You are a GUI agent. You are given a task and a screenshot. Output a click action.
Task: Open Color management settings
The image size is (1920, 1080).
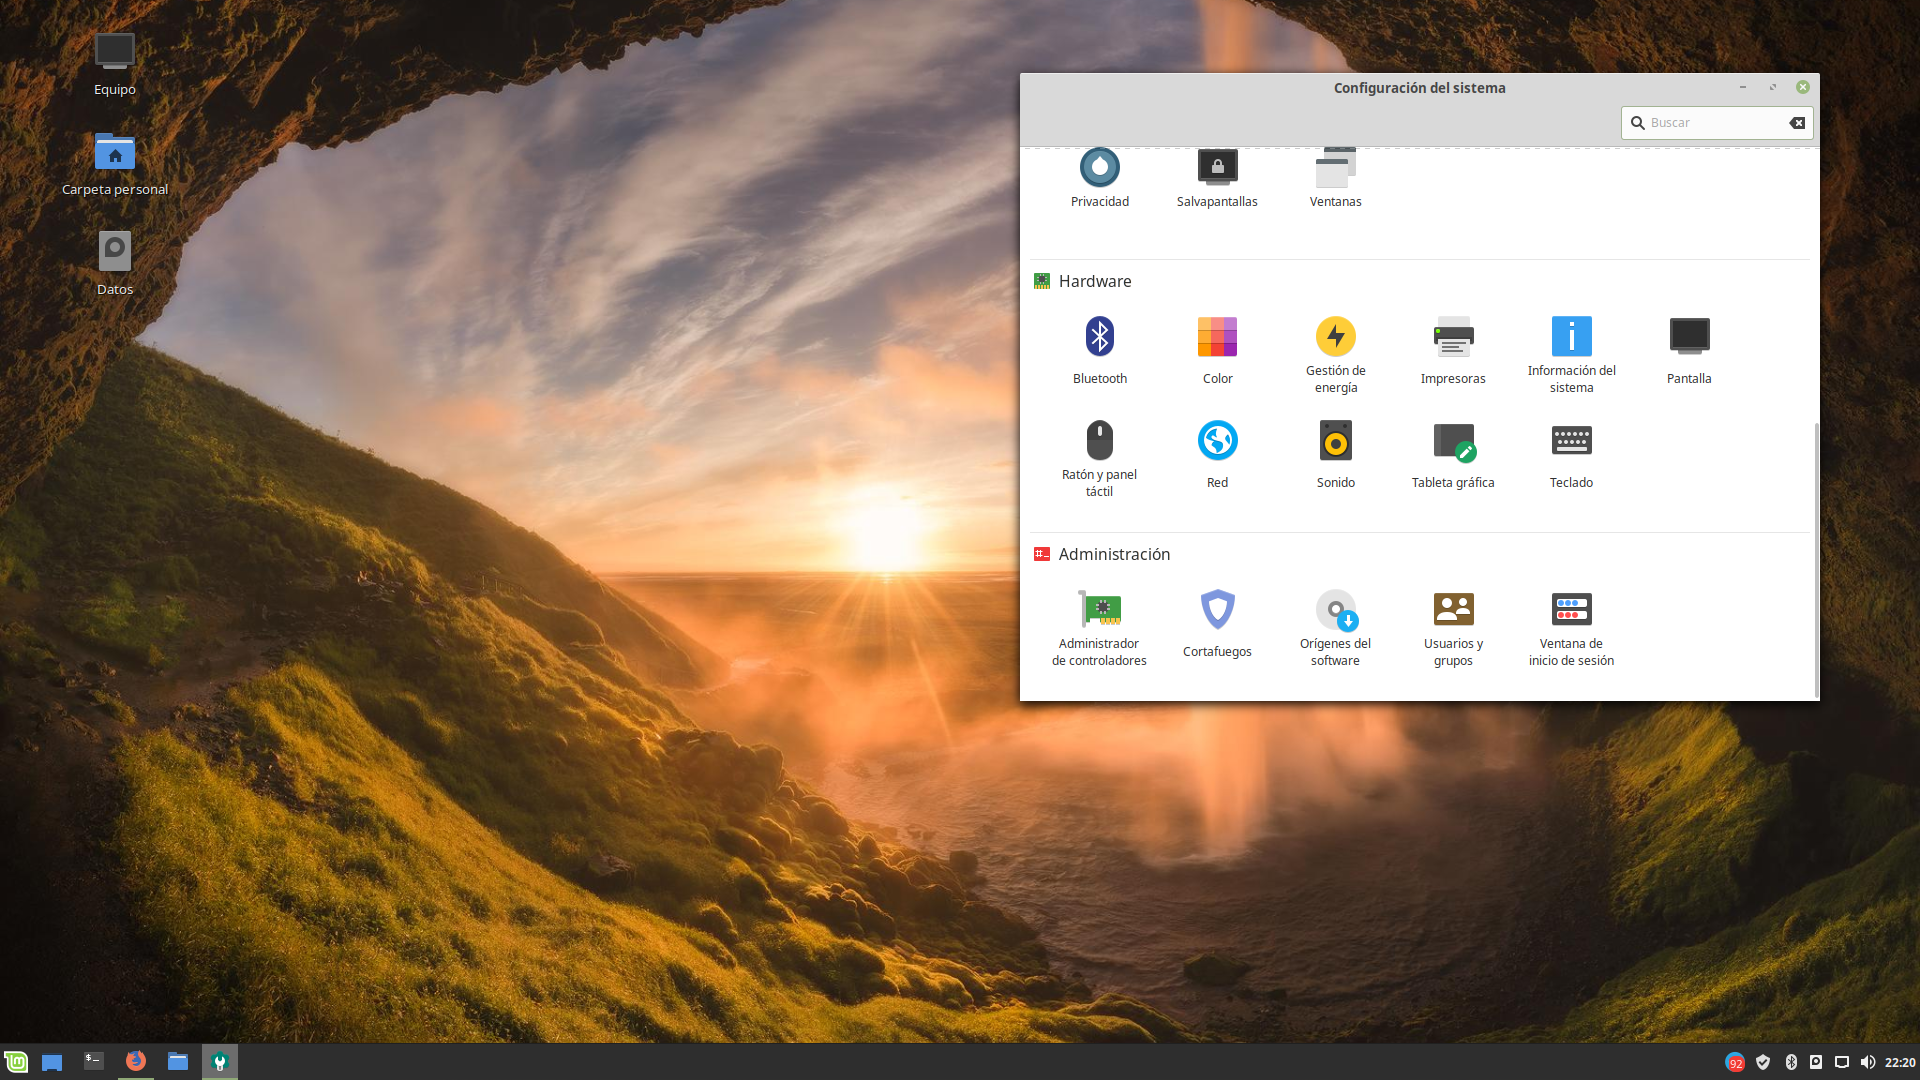click(1217, 337)
